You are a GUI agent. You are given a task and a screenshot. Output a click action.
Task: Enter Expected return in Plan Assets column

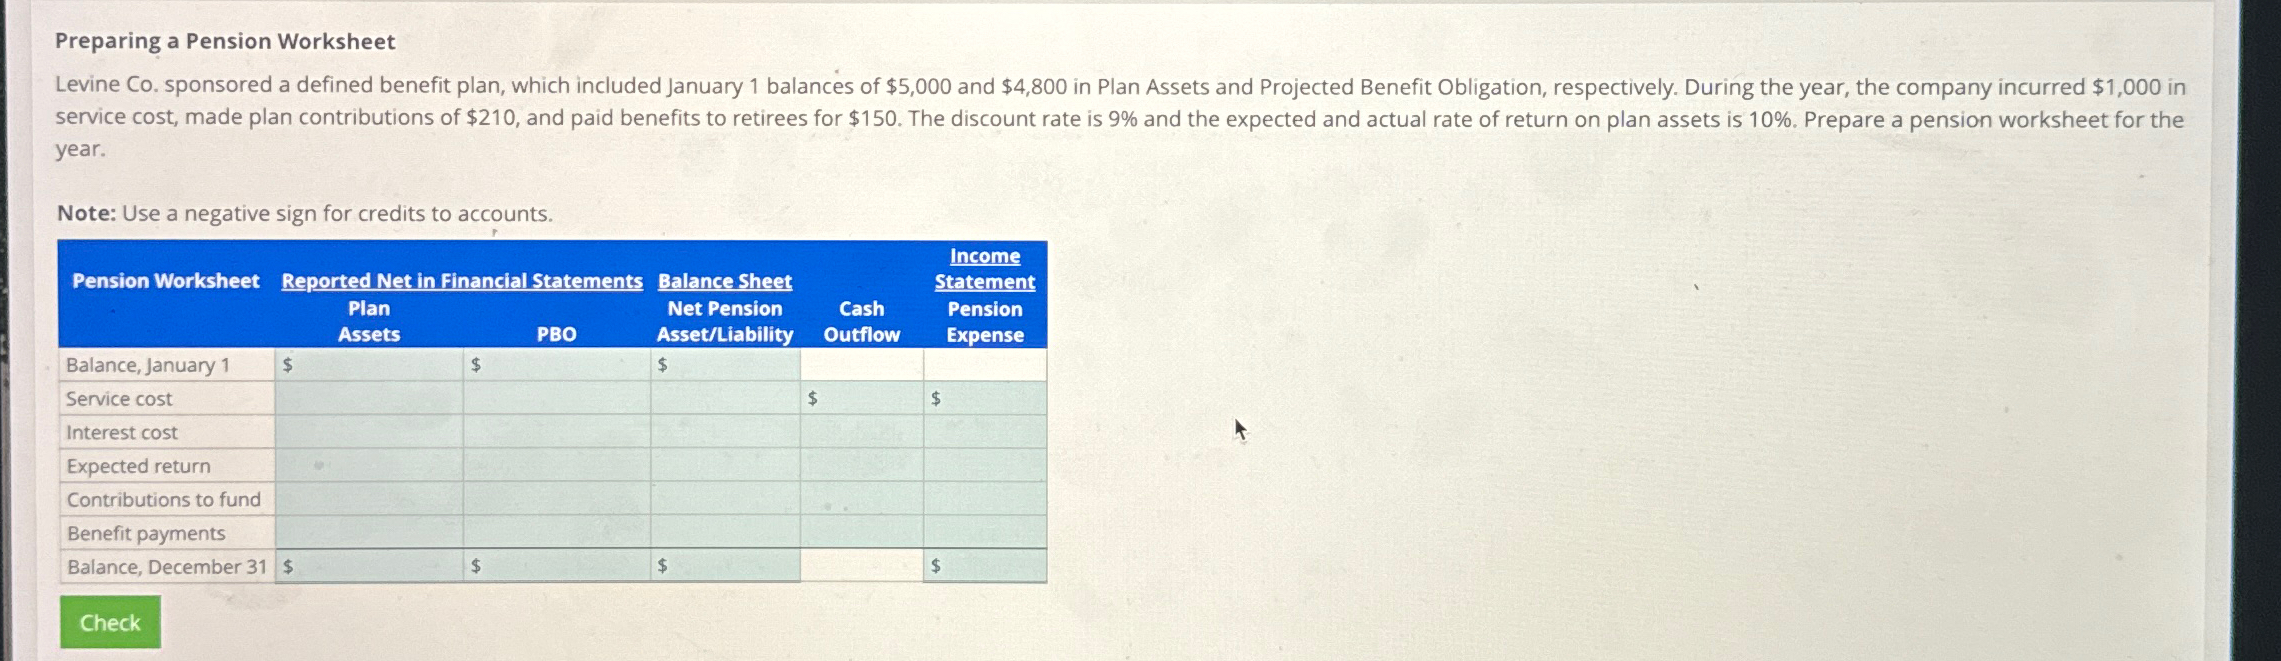click(365, 465)
